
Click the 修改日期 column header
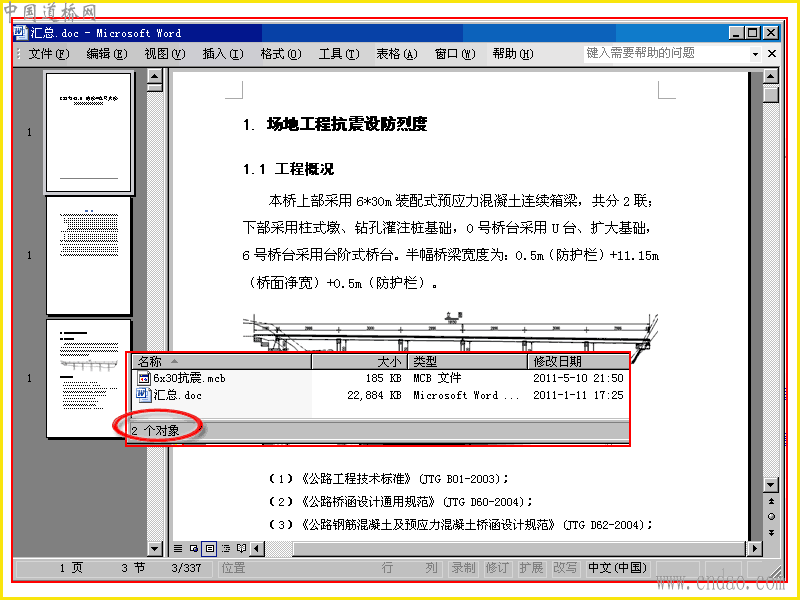coord(579,362)
